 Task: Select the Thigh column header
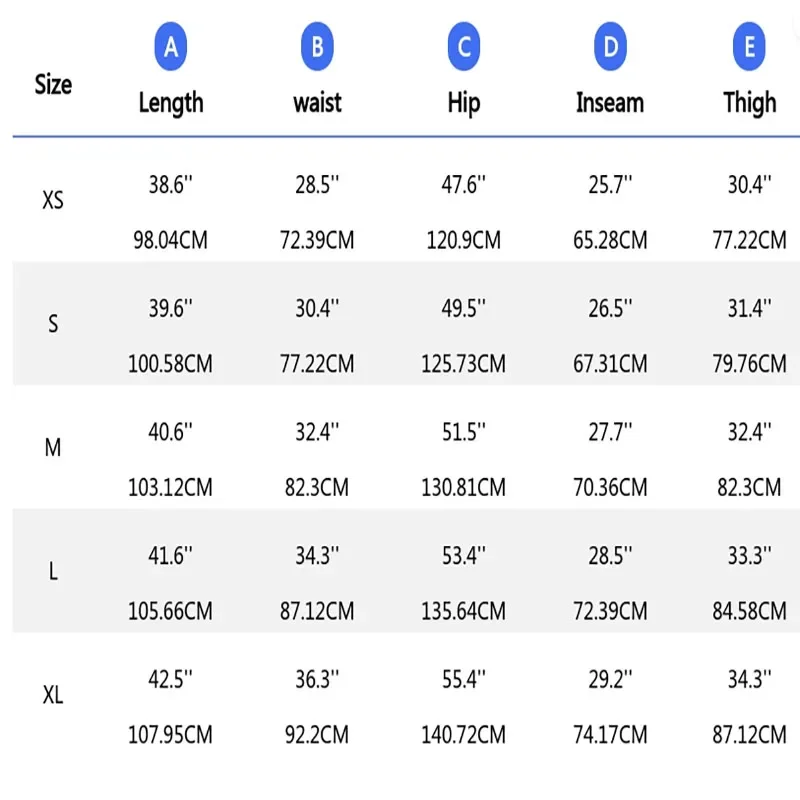click(750, 103)
